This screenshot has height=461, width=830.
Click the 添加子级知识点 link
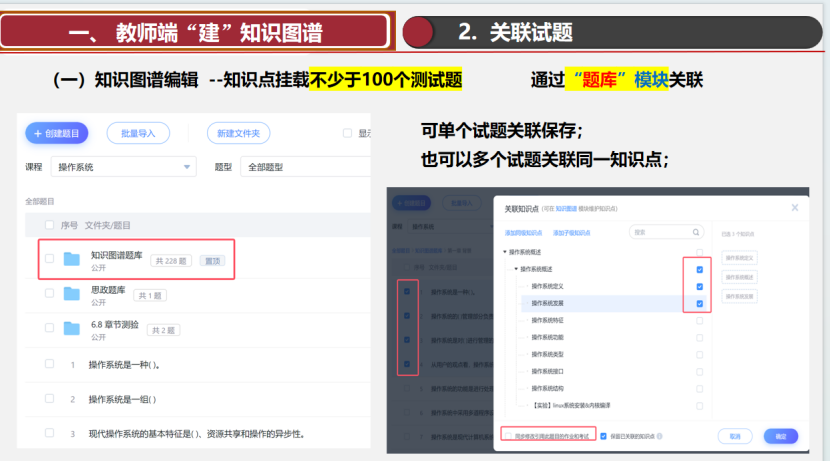pos(573,233)
